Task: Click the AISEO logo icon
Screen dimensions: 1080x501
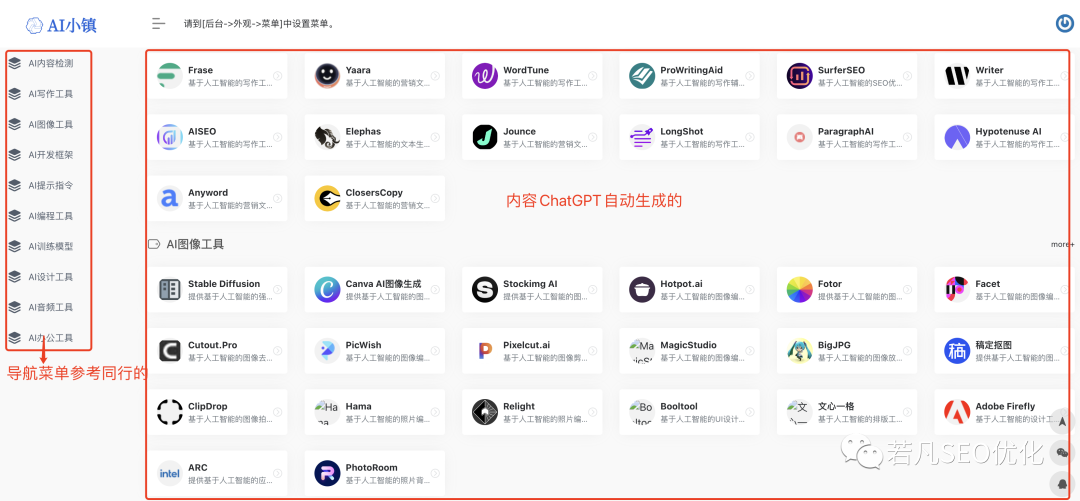Action: (169, 137)
